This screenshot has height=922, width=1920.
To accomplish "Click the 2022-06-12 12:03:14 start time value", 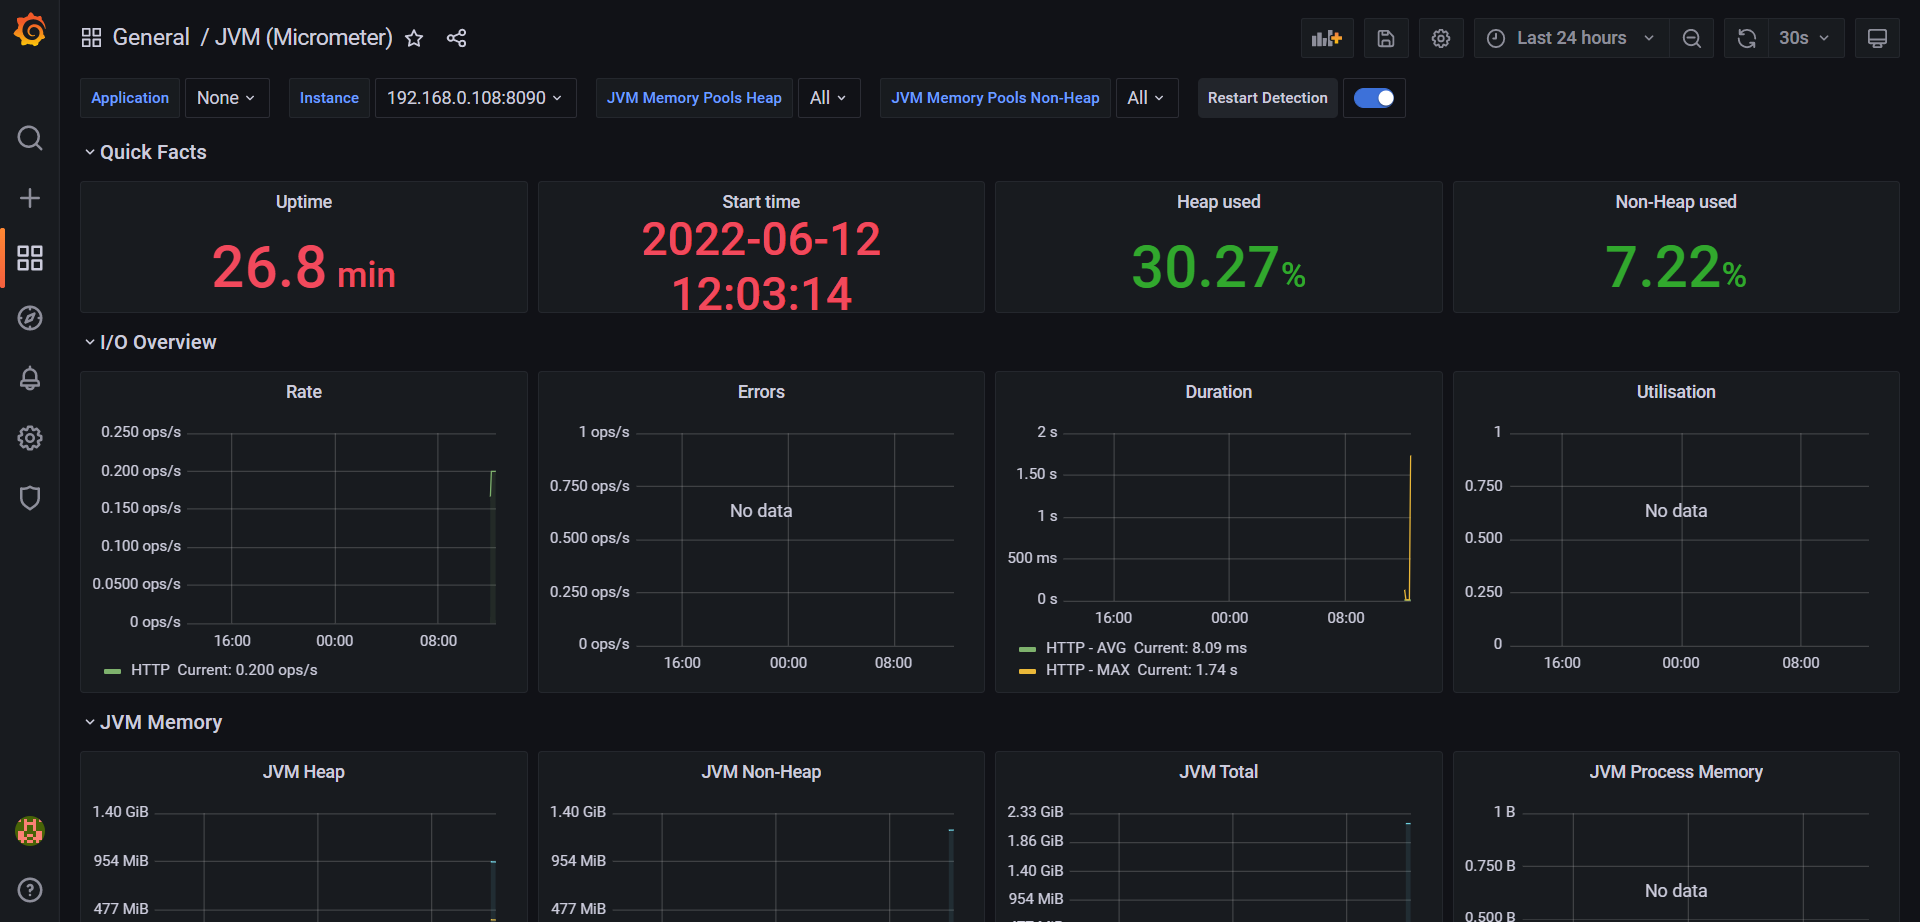I will click(x=761, y=266).
